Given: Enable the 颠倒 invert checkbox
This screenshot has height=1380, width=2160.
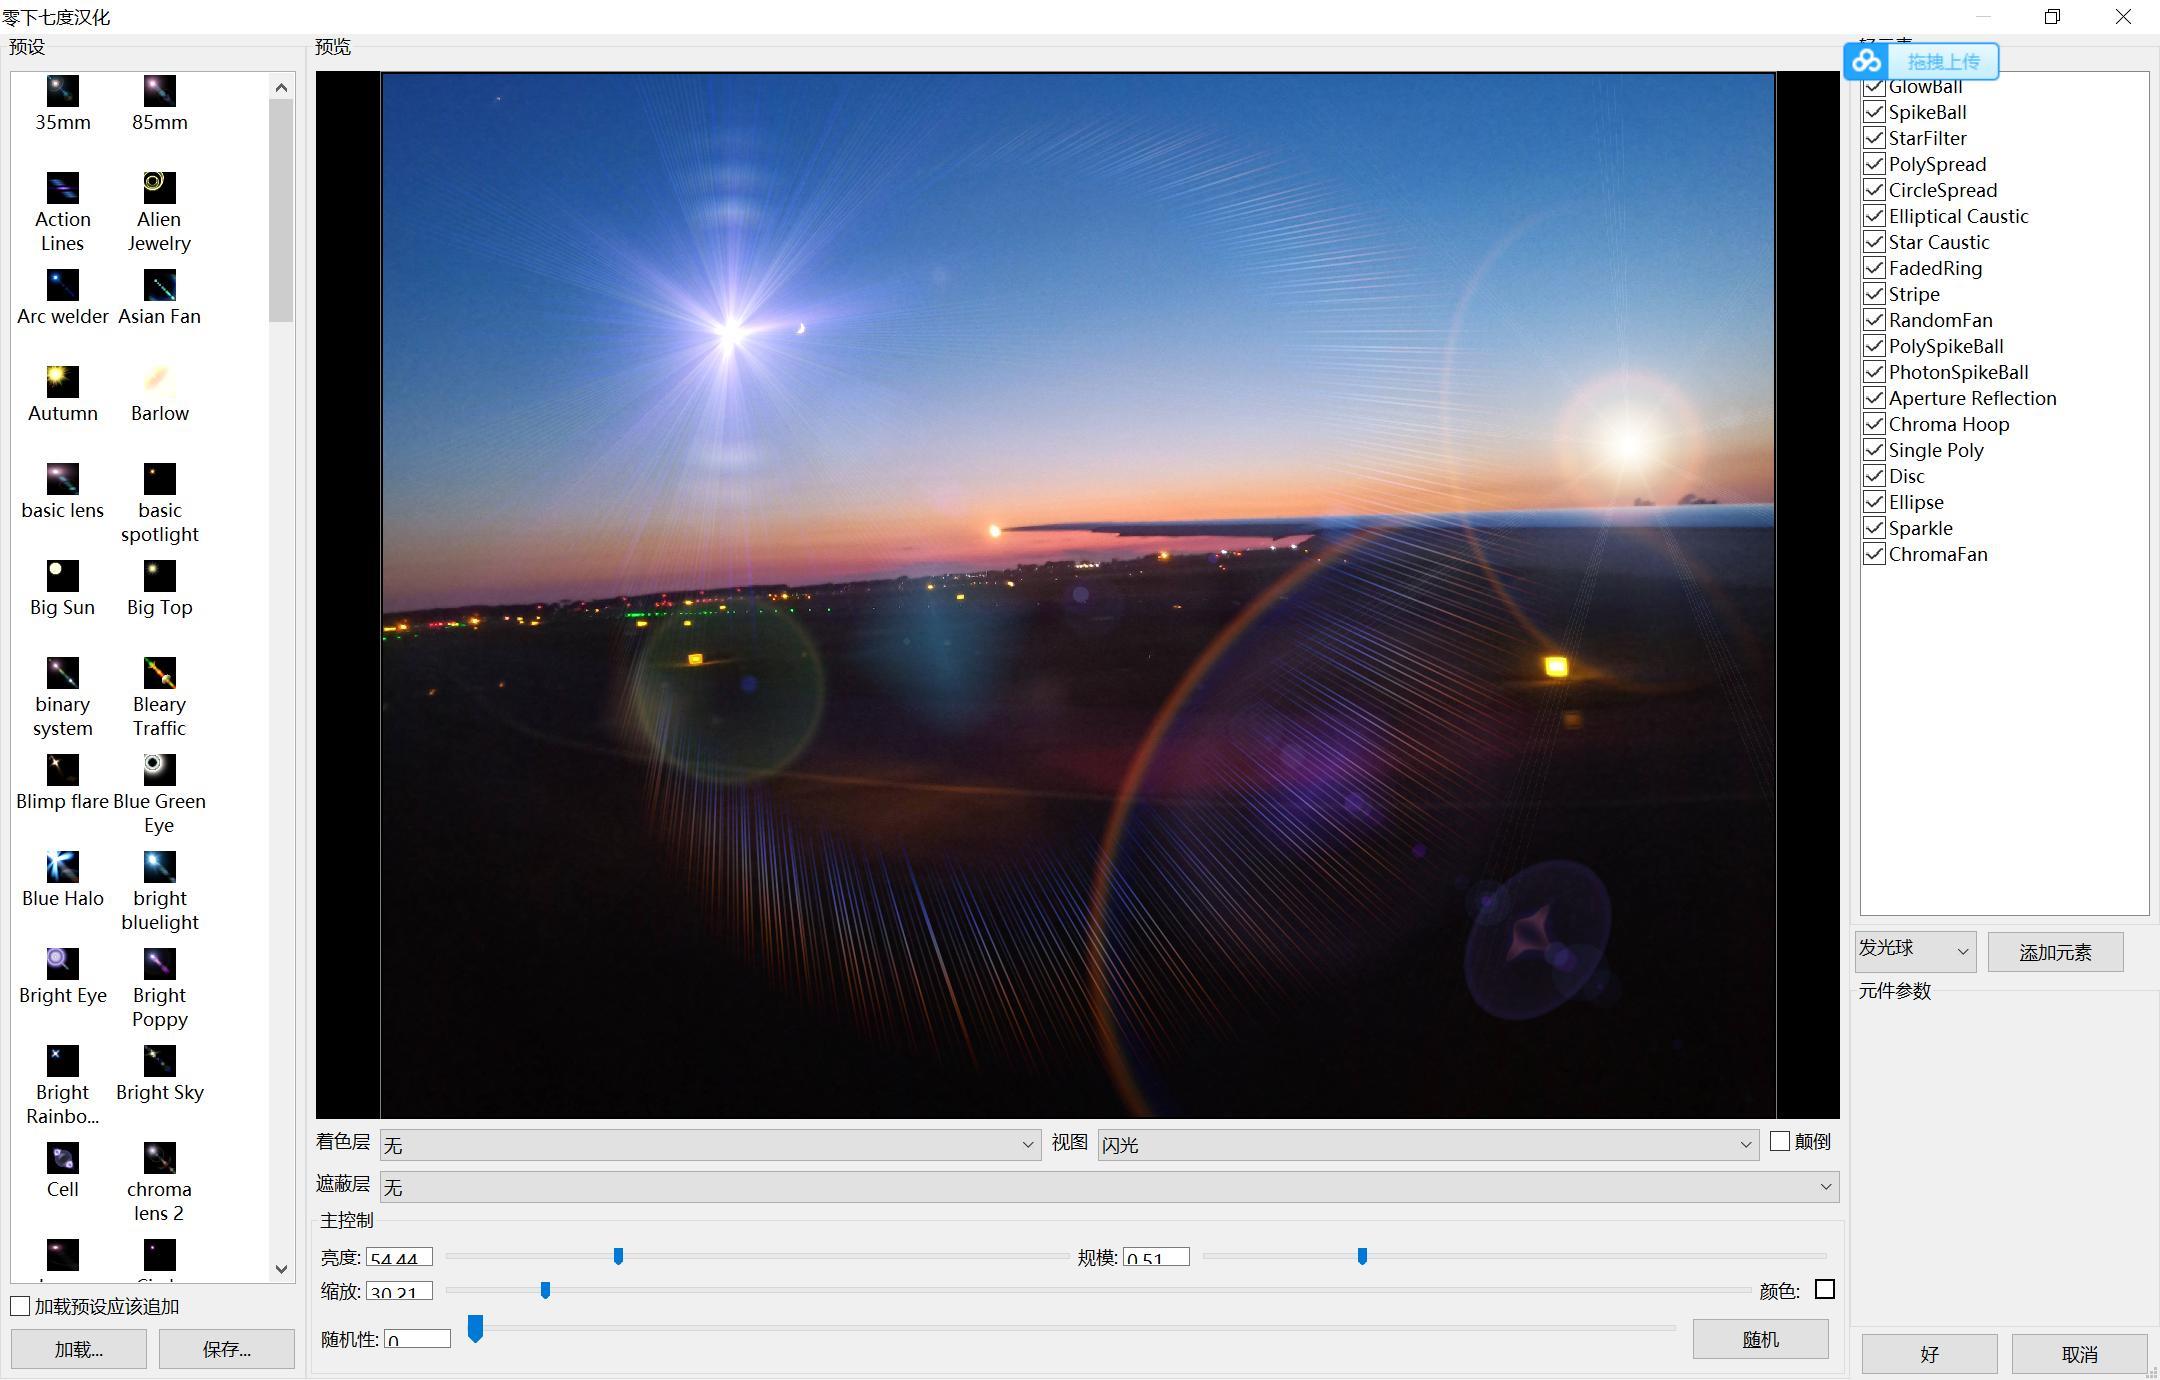Looking at the screenshot, I should coord(1780,1141).
